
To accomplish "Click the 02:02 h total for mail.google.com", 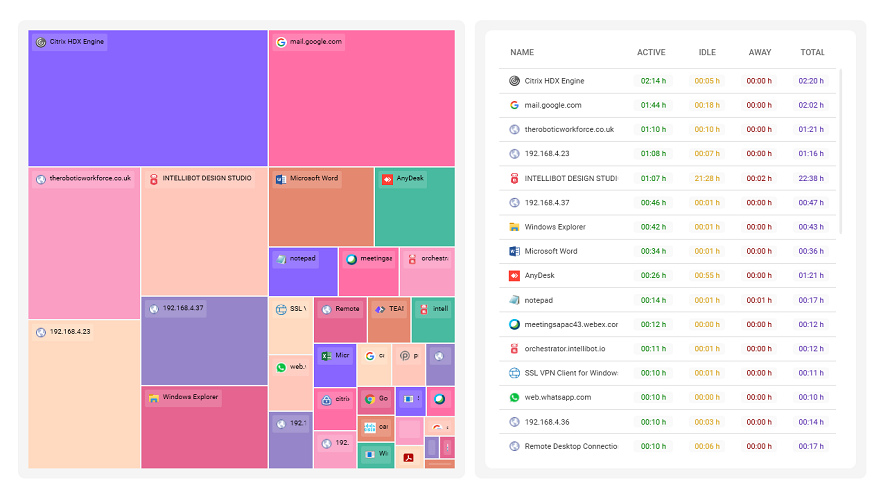I will pyautogui.click(x=811, y=106).
